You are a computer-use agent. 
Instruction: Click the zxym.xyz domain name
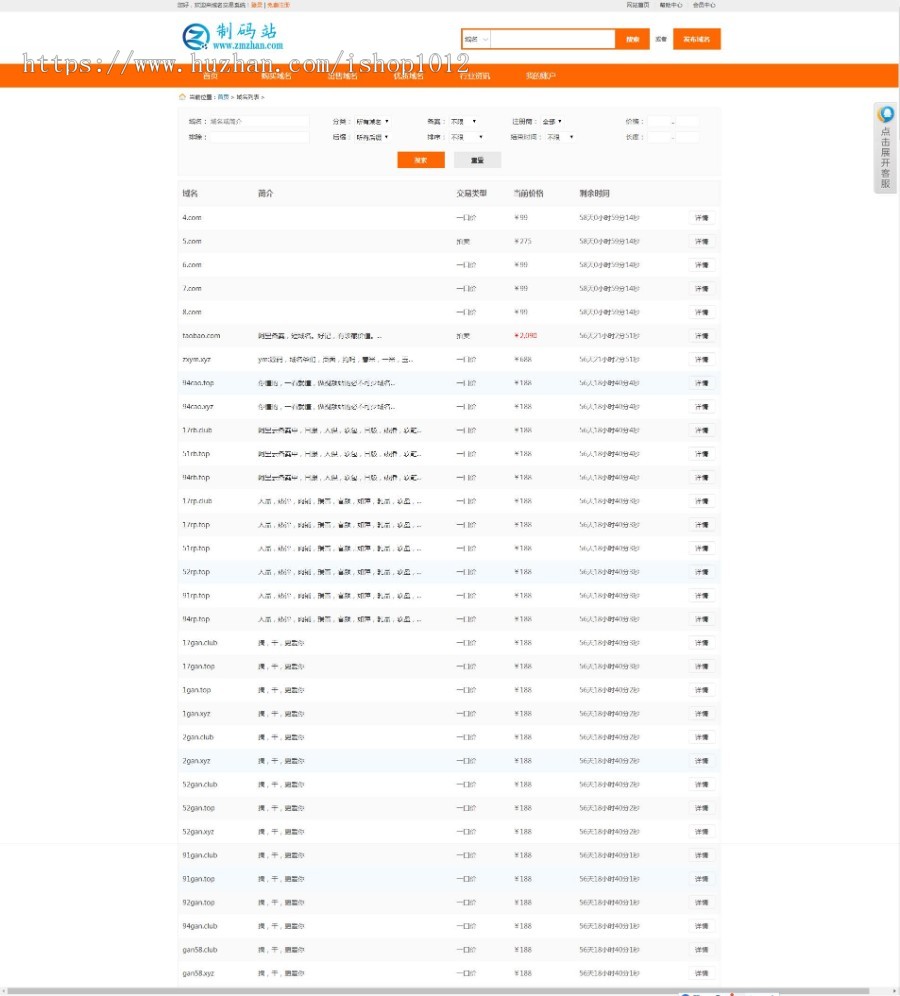click(x=196, y=360)
